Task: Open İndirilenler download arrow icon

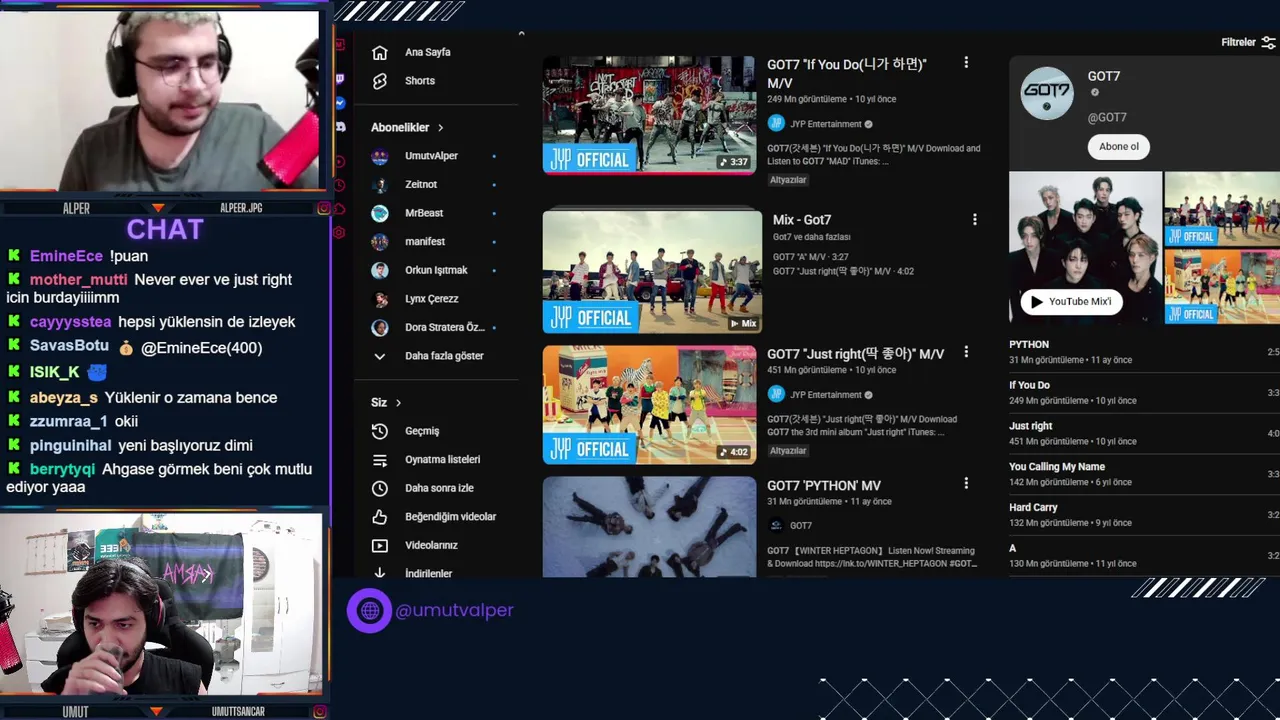Action: 380,573
